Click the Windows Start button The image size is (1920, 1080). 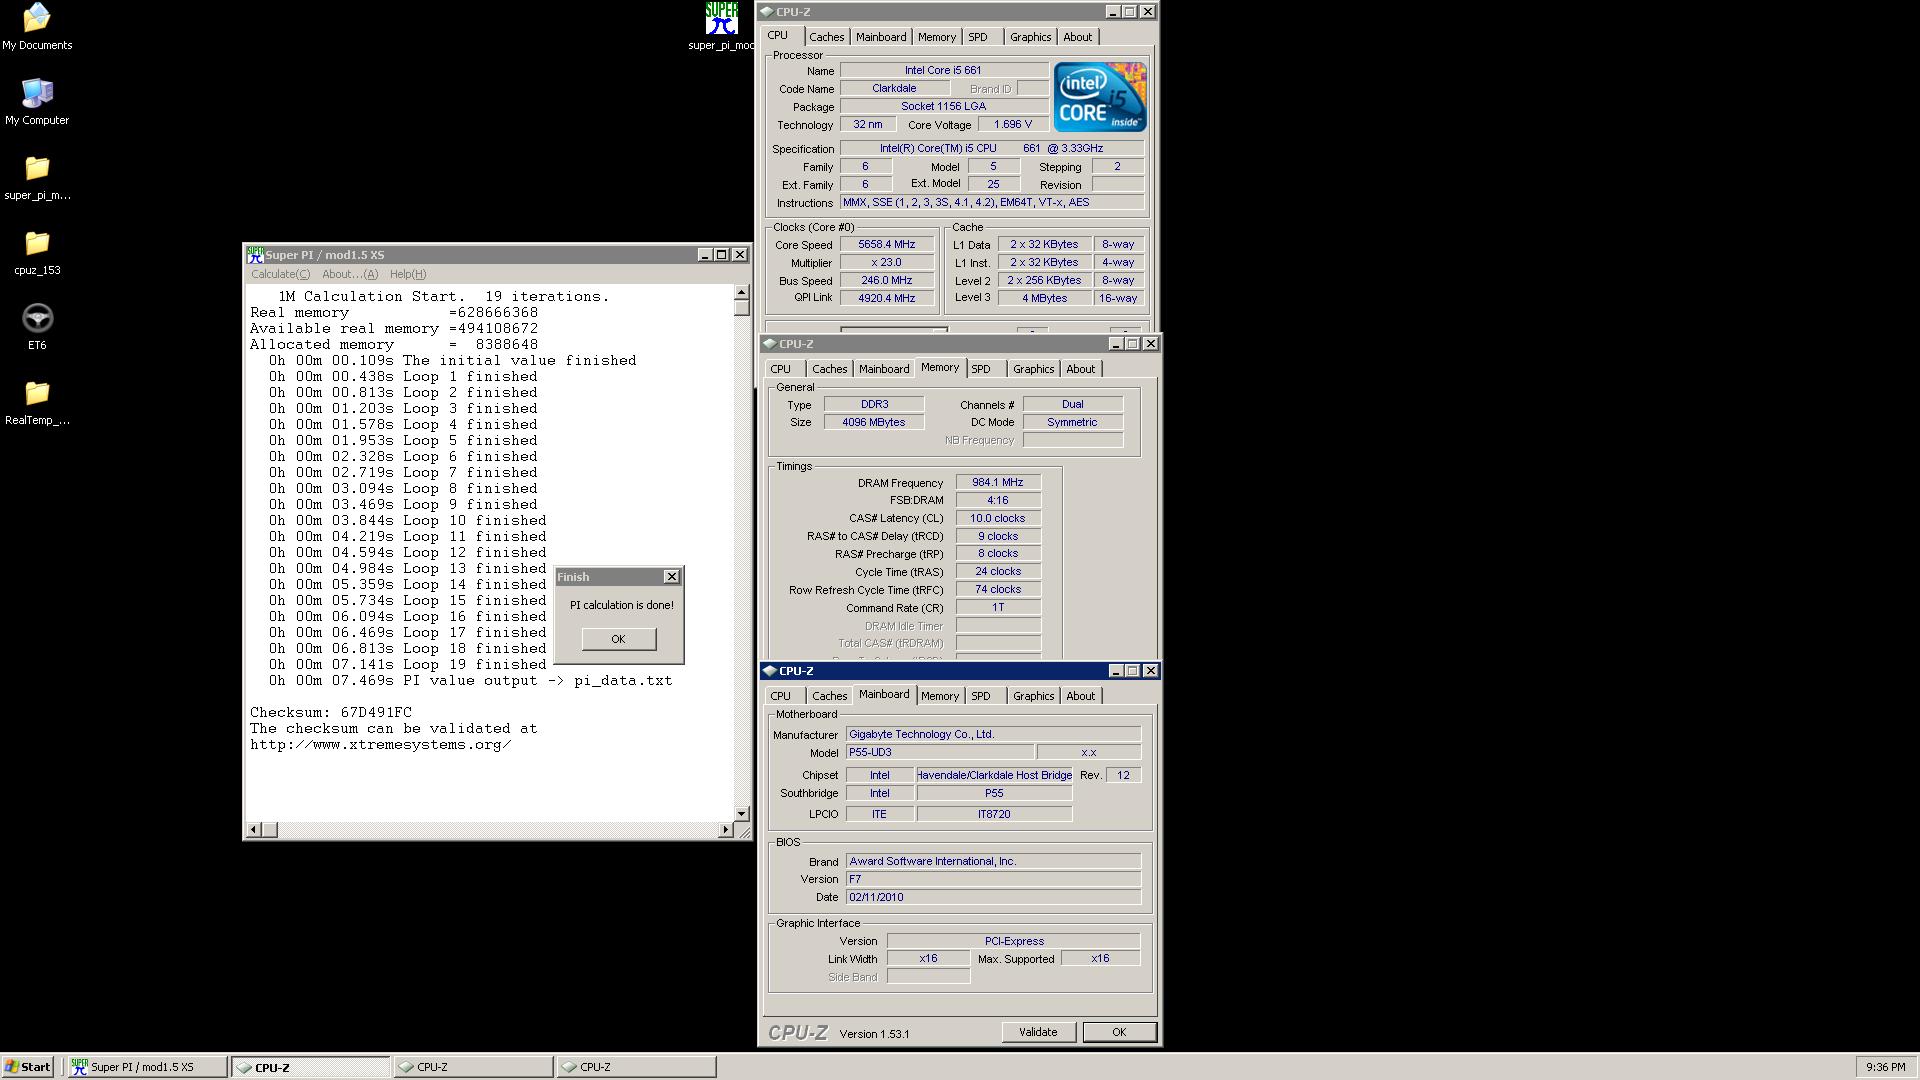pyautogui.click(x=28, y=1067)
